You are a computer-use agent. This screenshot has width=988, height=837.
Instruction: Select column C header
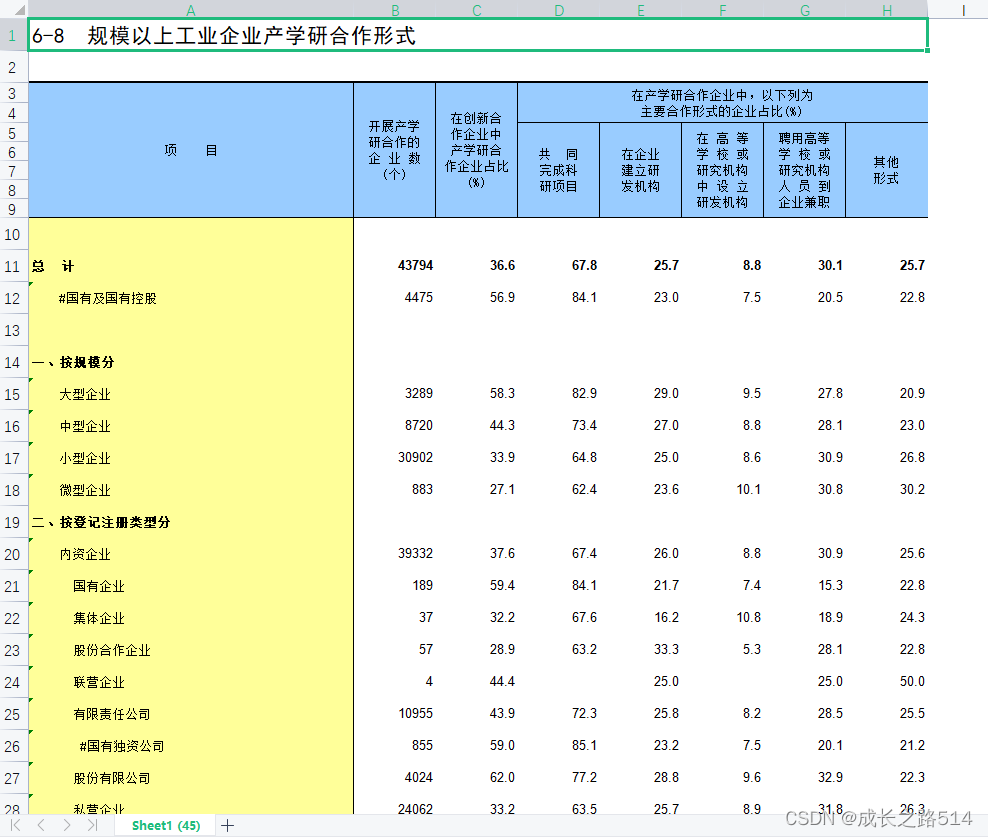click(x=476, y=9)
